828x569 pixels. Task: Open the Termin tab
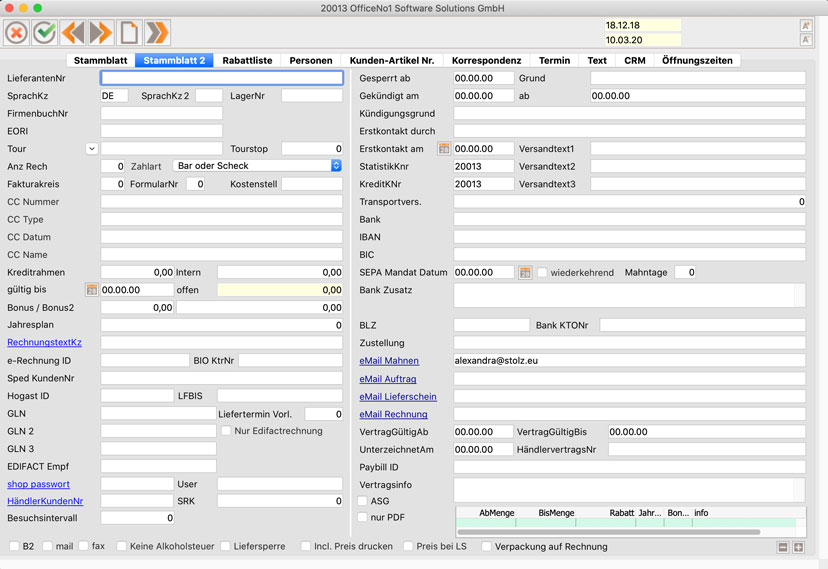[x=554, y=60]
